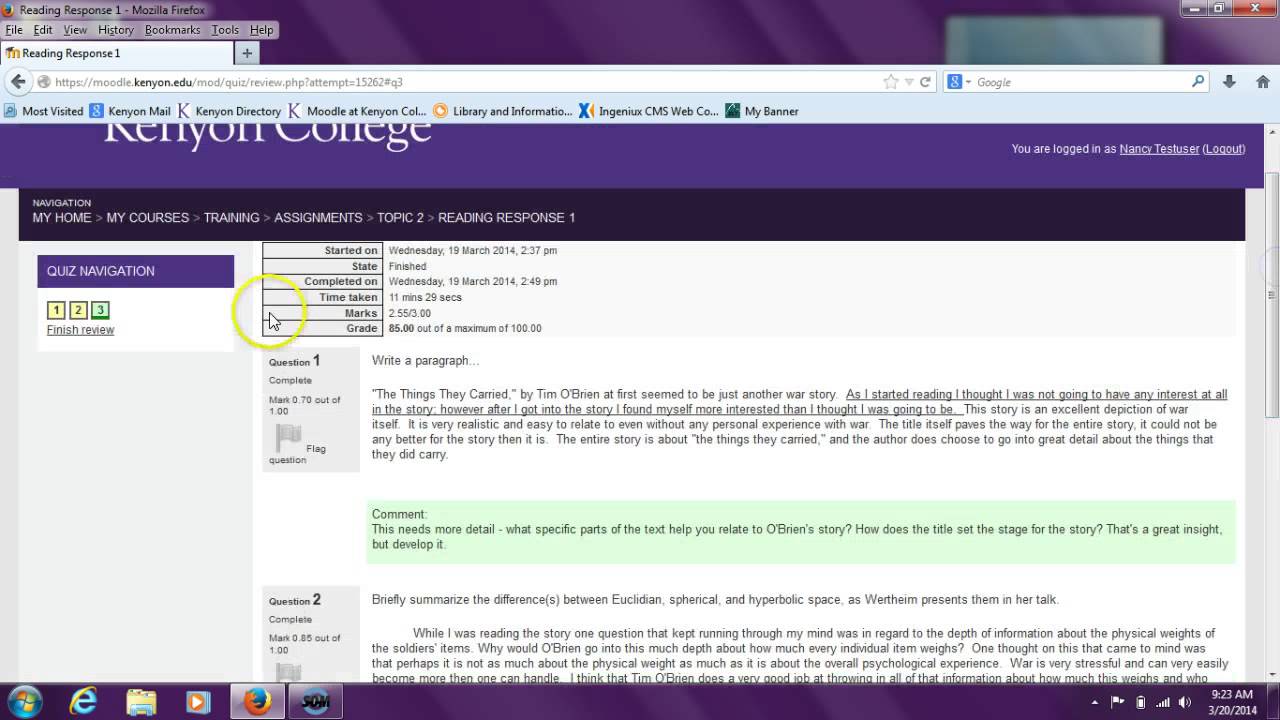Open the SOM application in taskbar
Viewport: 1280px width, 720px height.
[316, 701]
